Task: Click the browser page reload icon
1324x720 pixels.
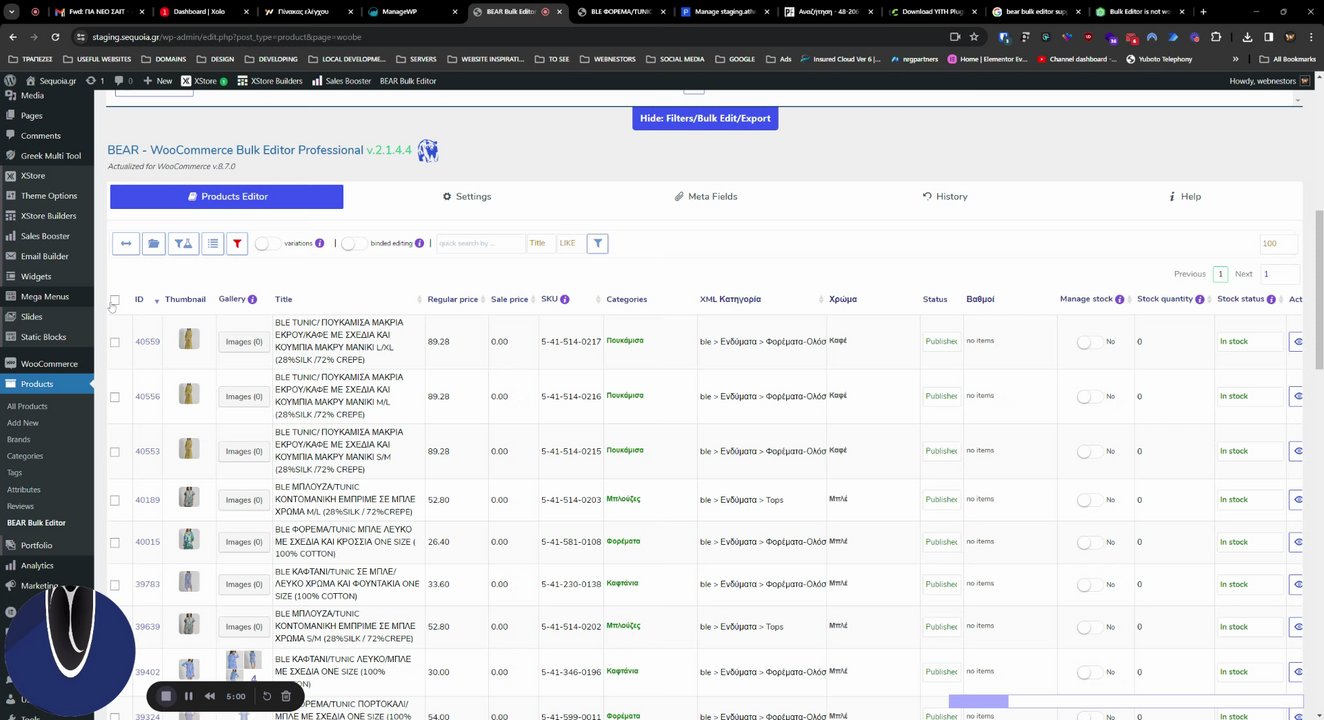Action: pyautogui.click(x=54, y=37)
